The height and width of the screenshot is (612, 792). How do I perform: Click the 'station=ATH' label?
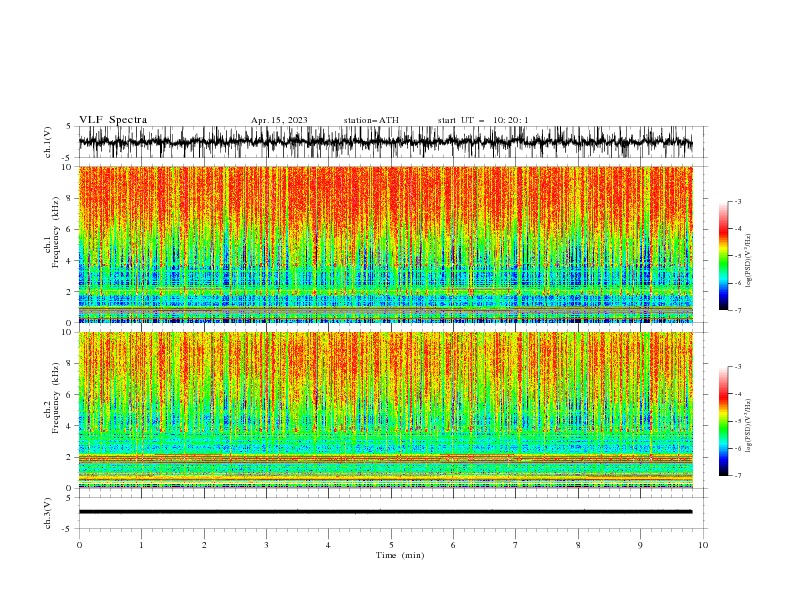pyautogui.click(x=371, y=120)
